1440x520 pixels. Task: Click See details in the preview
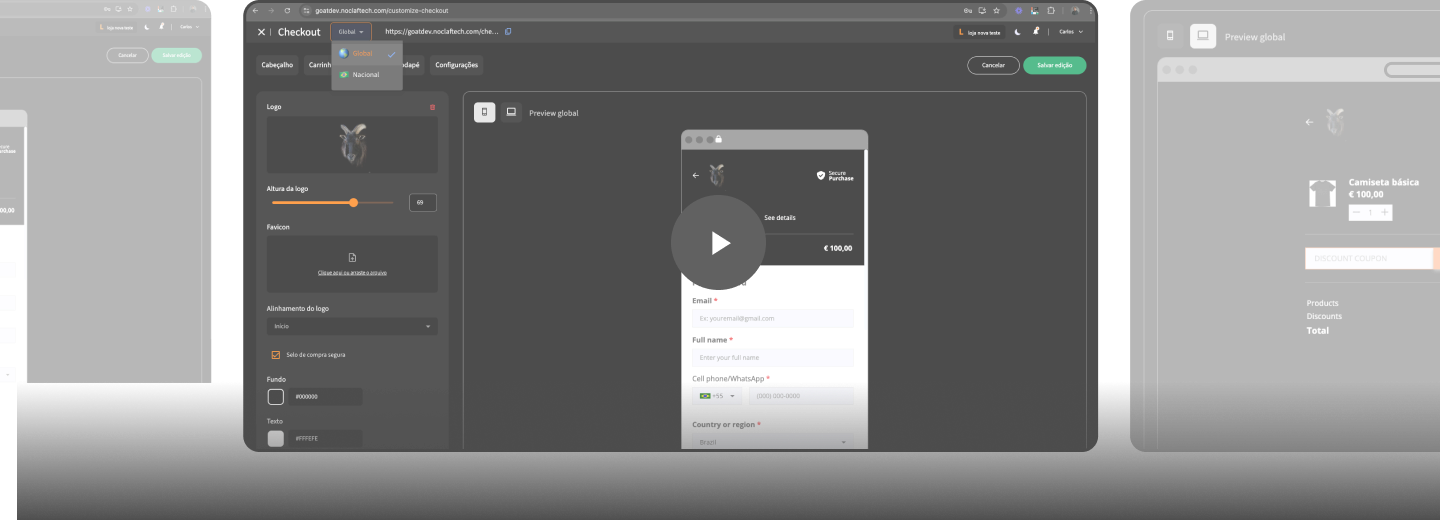point(780,217)
